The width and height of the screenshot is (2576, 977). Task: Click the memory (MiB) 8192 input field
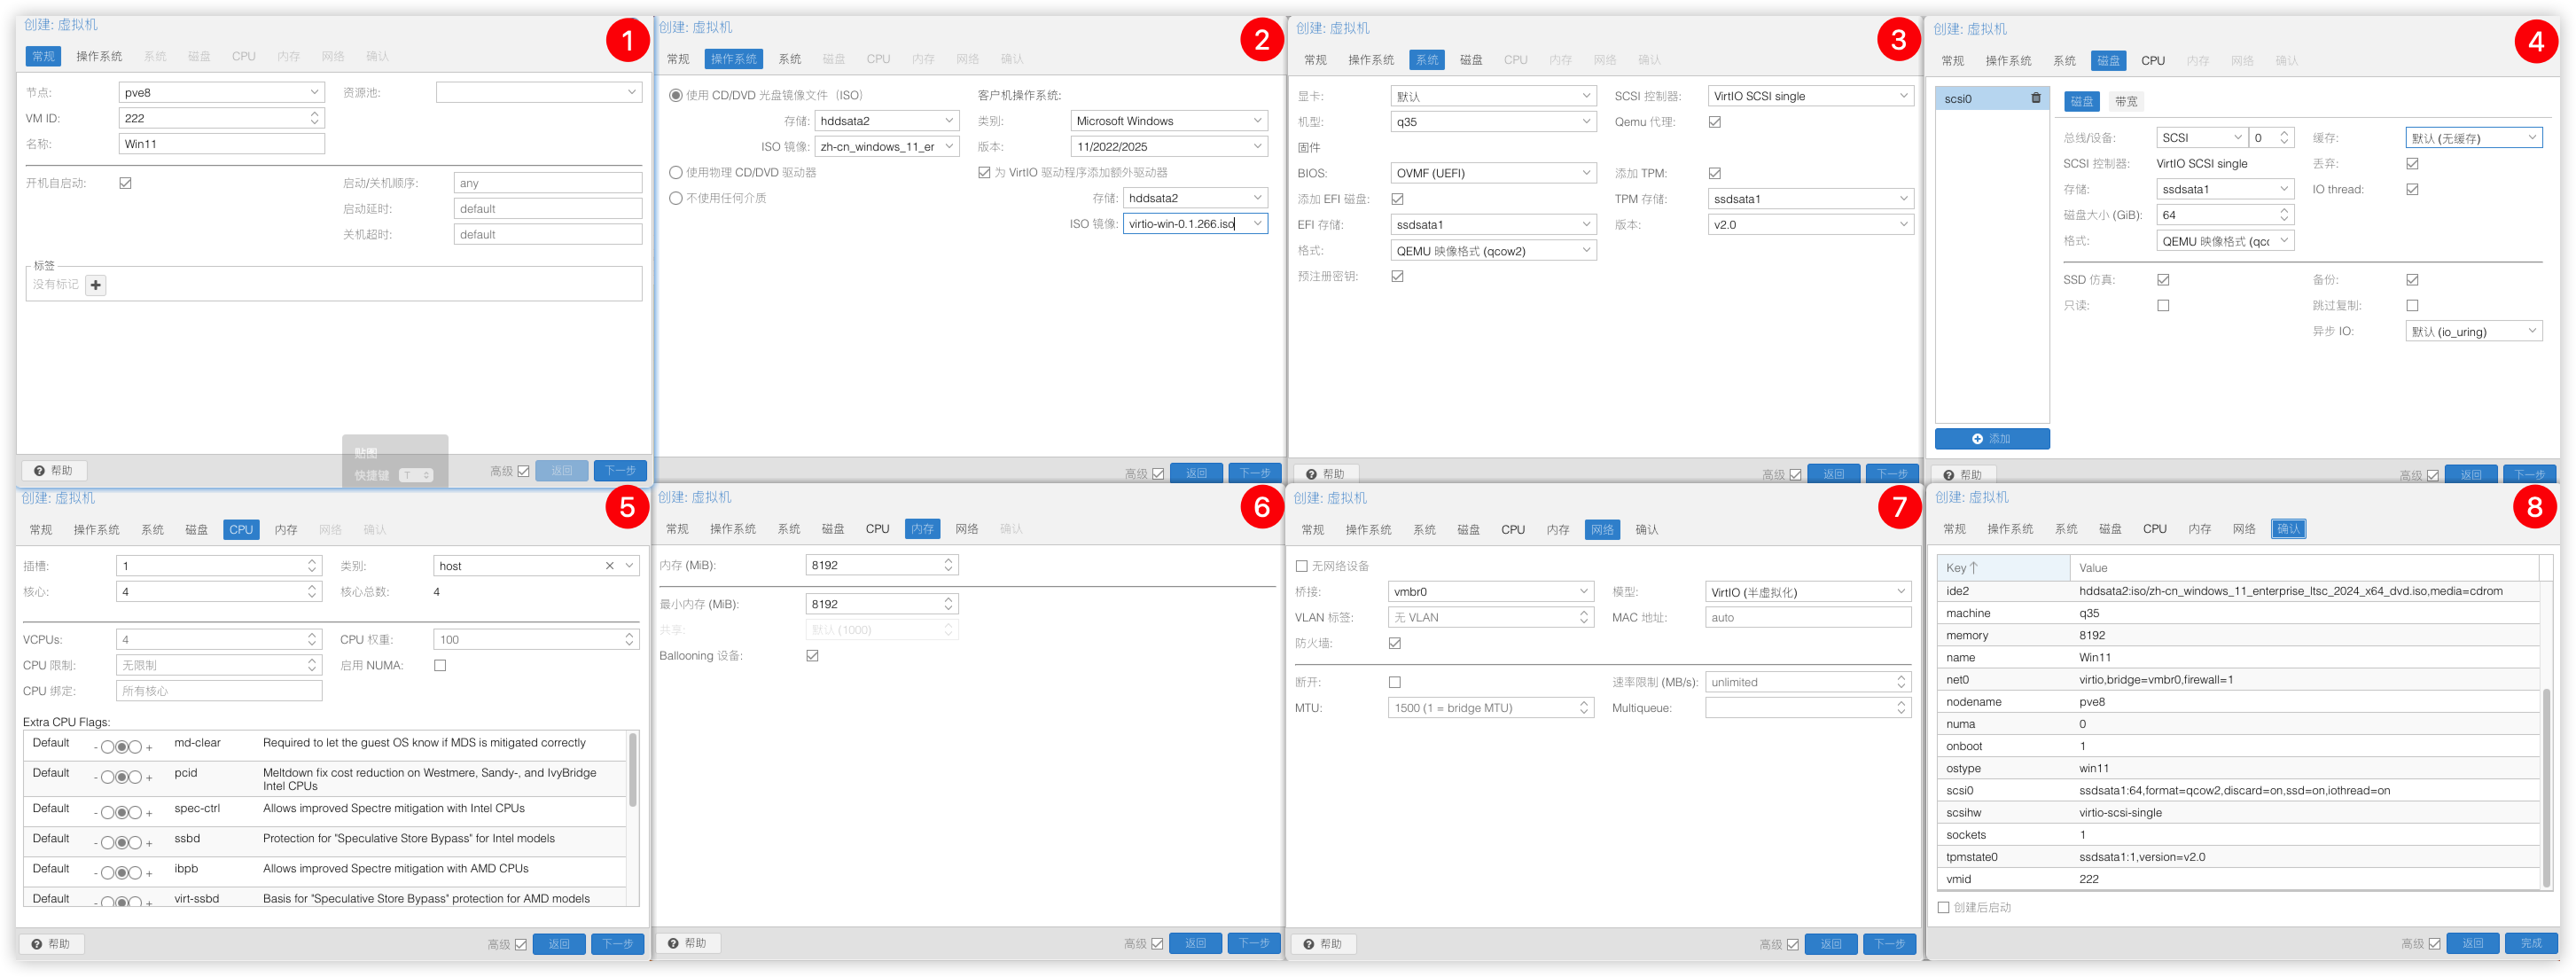tap(881, 566)
